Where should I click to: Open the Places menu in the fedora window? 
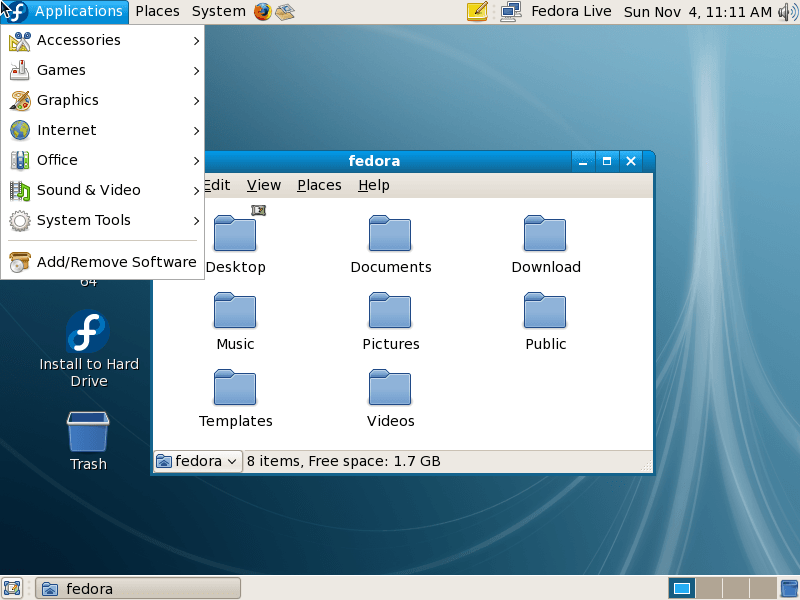tap(319, 185)
